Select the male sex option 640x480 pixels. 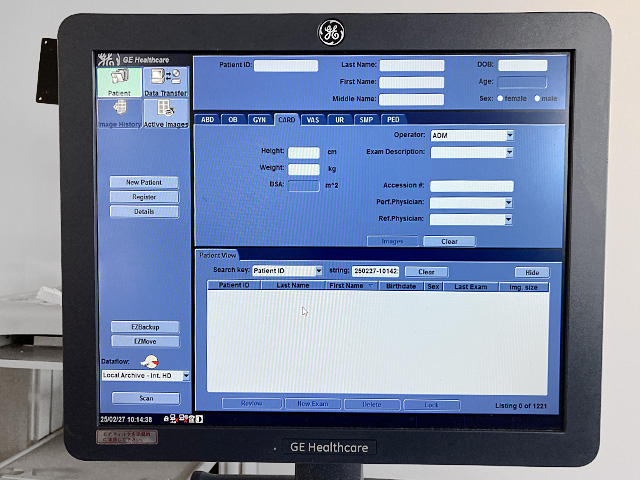coord(537,98)
